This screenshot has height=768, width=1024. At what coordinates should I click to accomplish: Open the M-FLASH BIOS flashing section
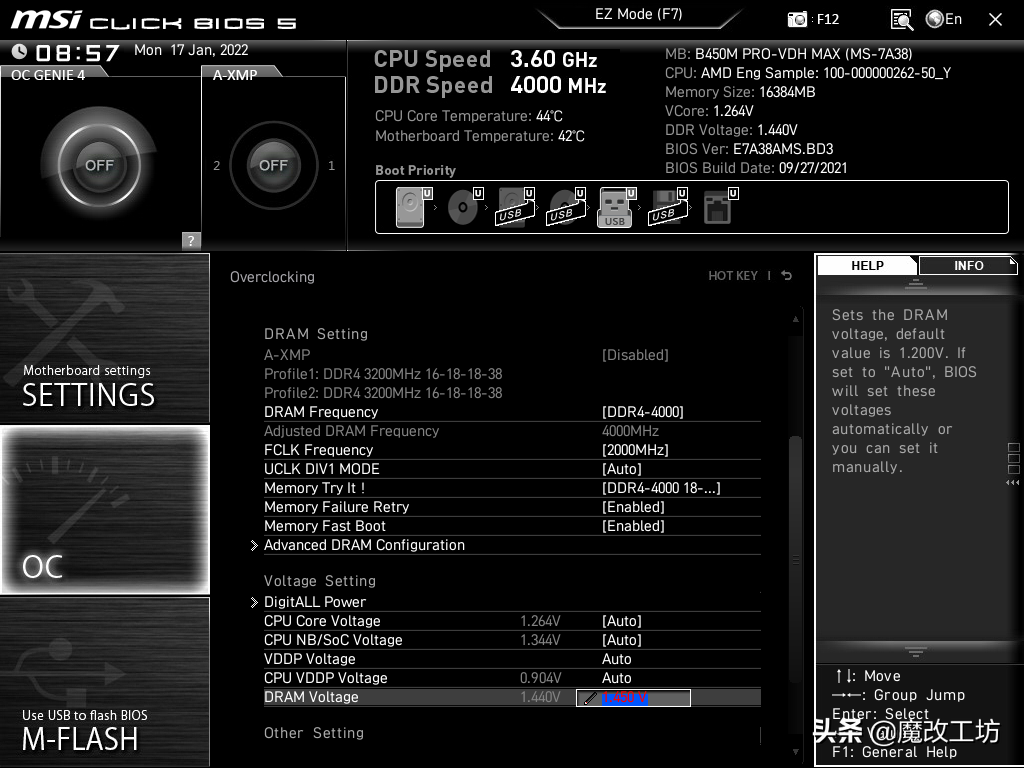point(104,681)
